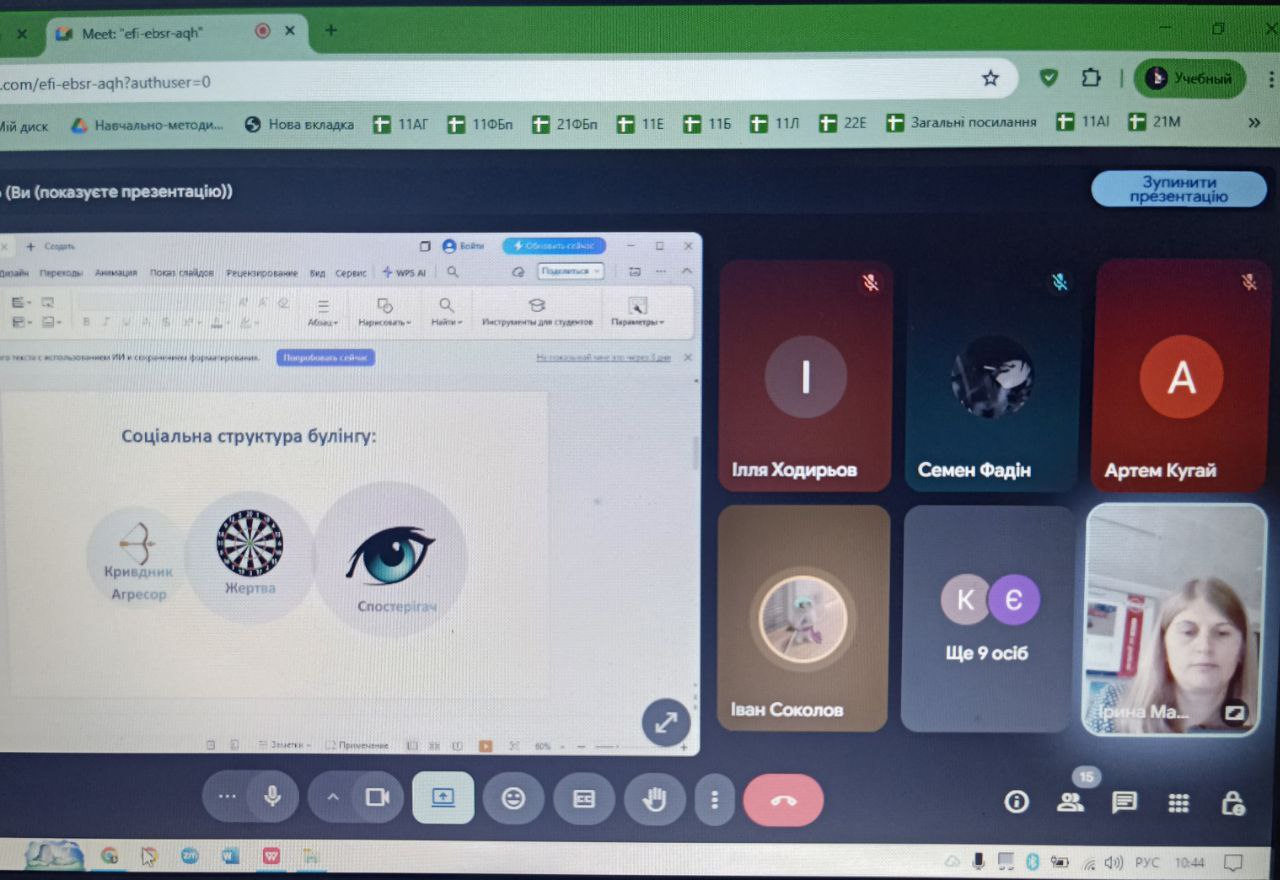Raise hand in the meeting
Viewport: 1280px width, 880px height.
[655, 798]
